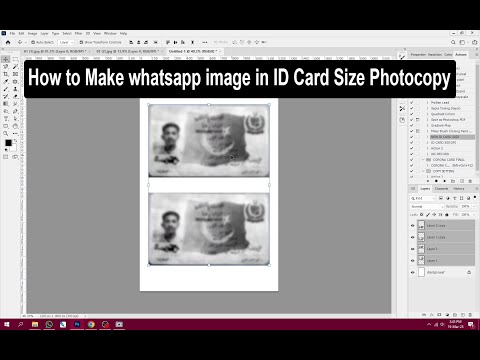The width and height of the screenshot is (480, 360).
Task: Select the Path Selection arrow tool
Action: point(15,119)
